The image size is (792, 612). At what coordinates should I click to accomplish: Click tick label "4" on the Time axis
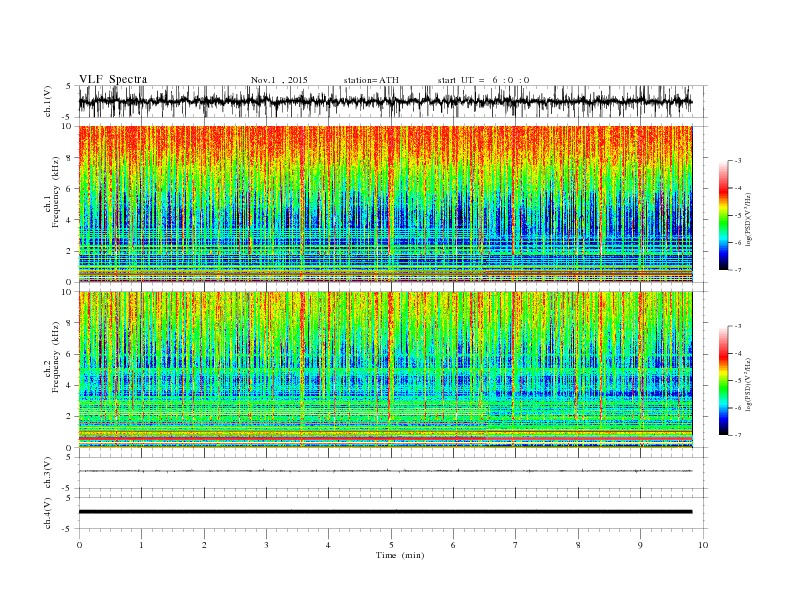[x=328, y=545]
